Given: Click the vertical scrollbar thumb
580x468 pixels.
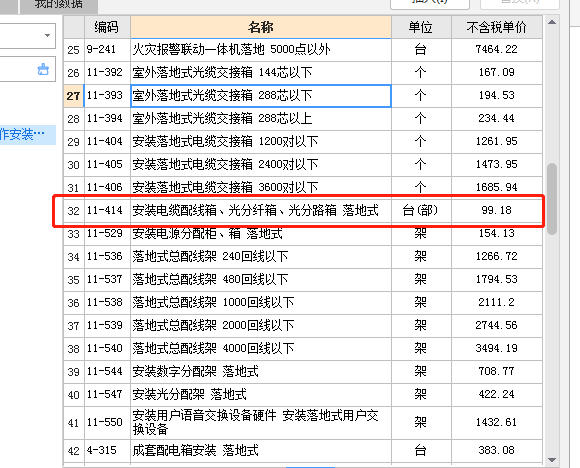Looking at the screenshot, I should [x=552, y=199].
